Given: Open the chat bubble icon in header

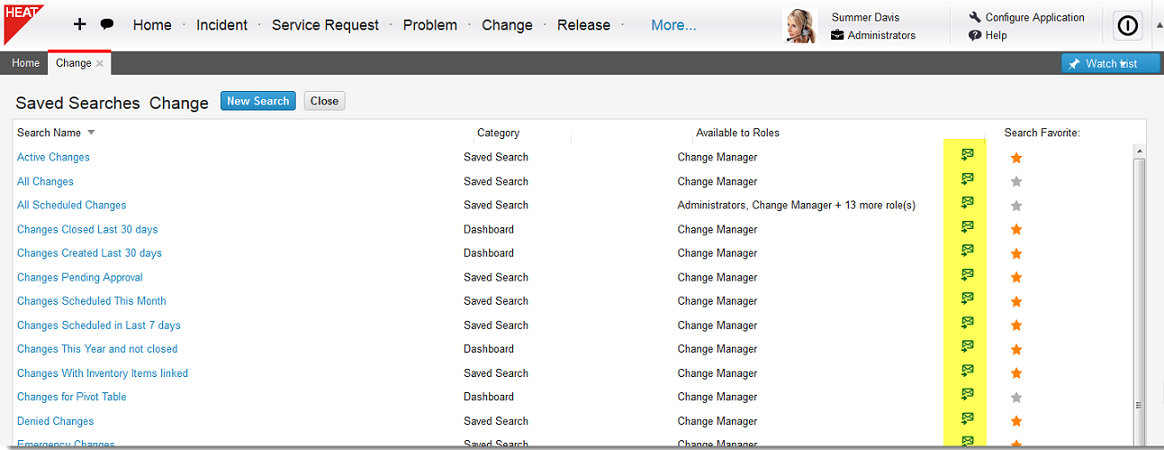Looking at the screenshot, I should click(107, 24).
